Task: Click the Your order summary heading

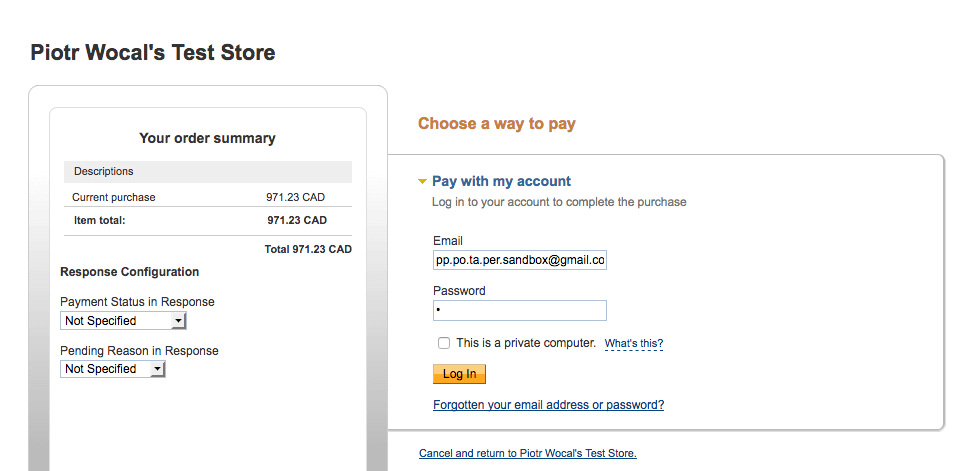Action: tap(207, 138)
